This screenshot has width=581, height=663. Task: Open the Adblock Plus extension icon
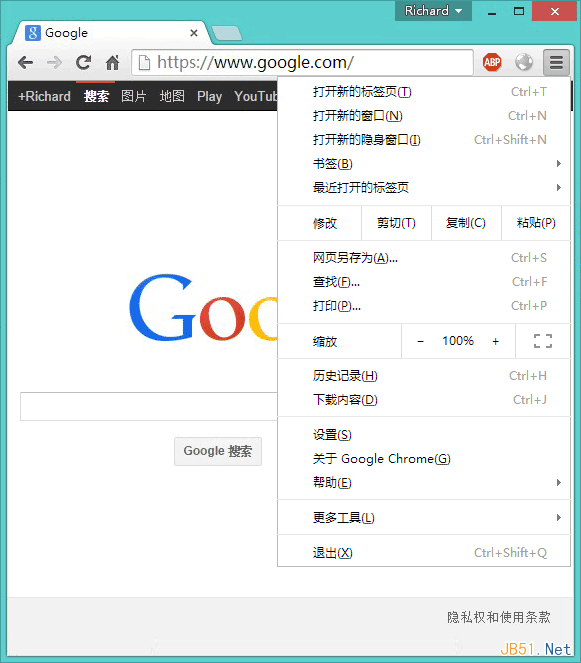coord(492,63)
